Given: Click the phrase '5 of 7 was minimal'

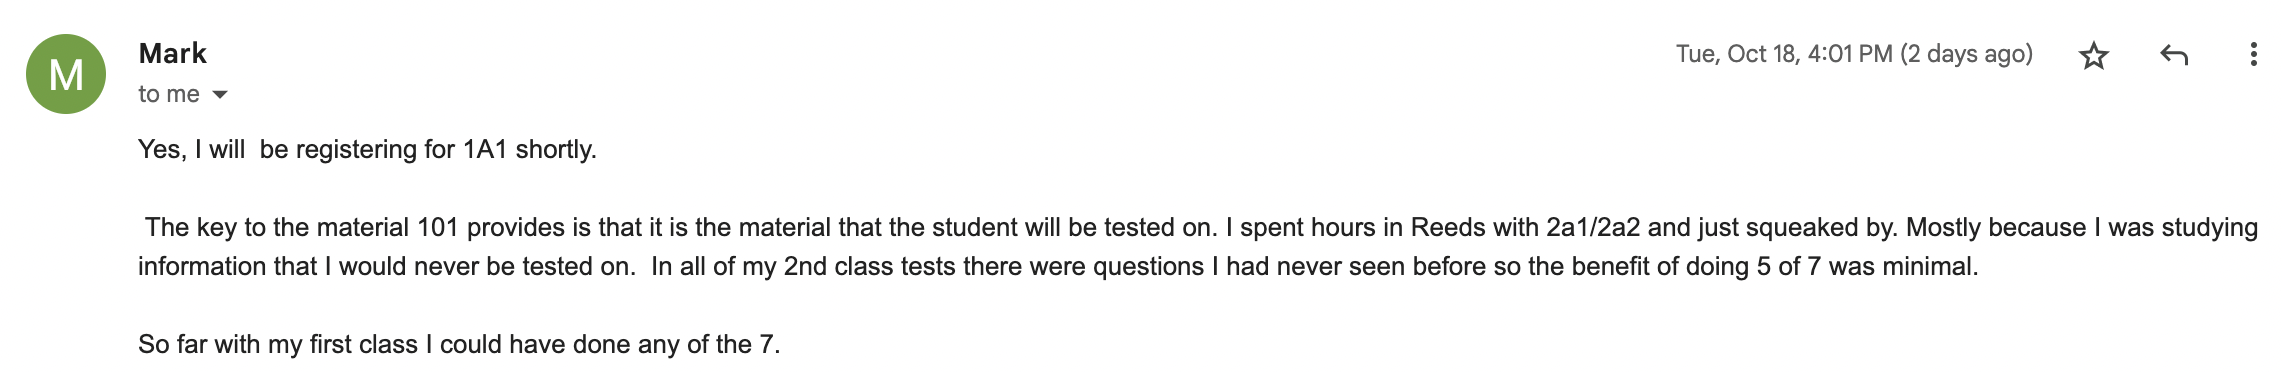Looking at the screenshot, I should (1867, 266).
